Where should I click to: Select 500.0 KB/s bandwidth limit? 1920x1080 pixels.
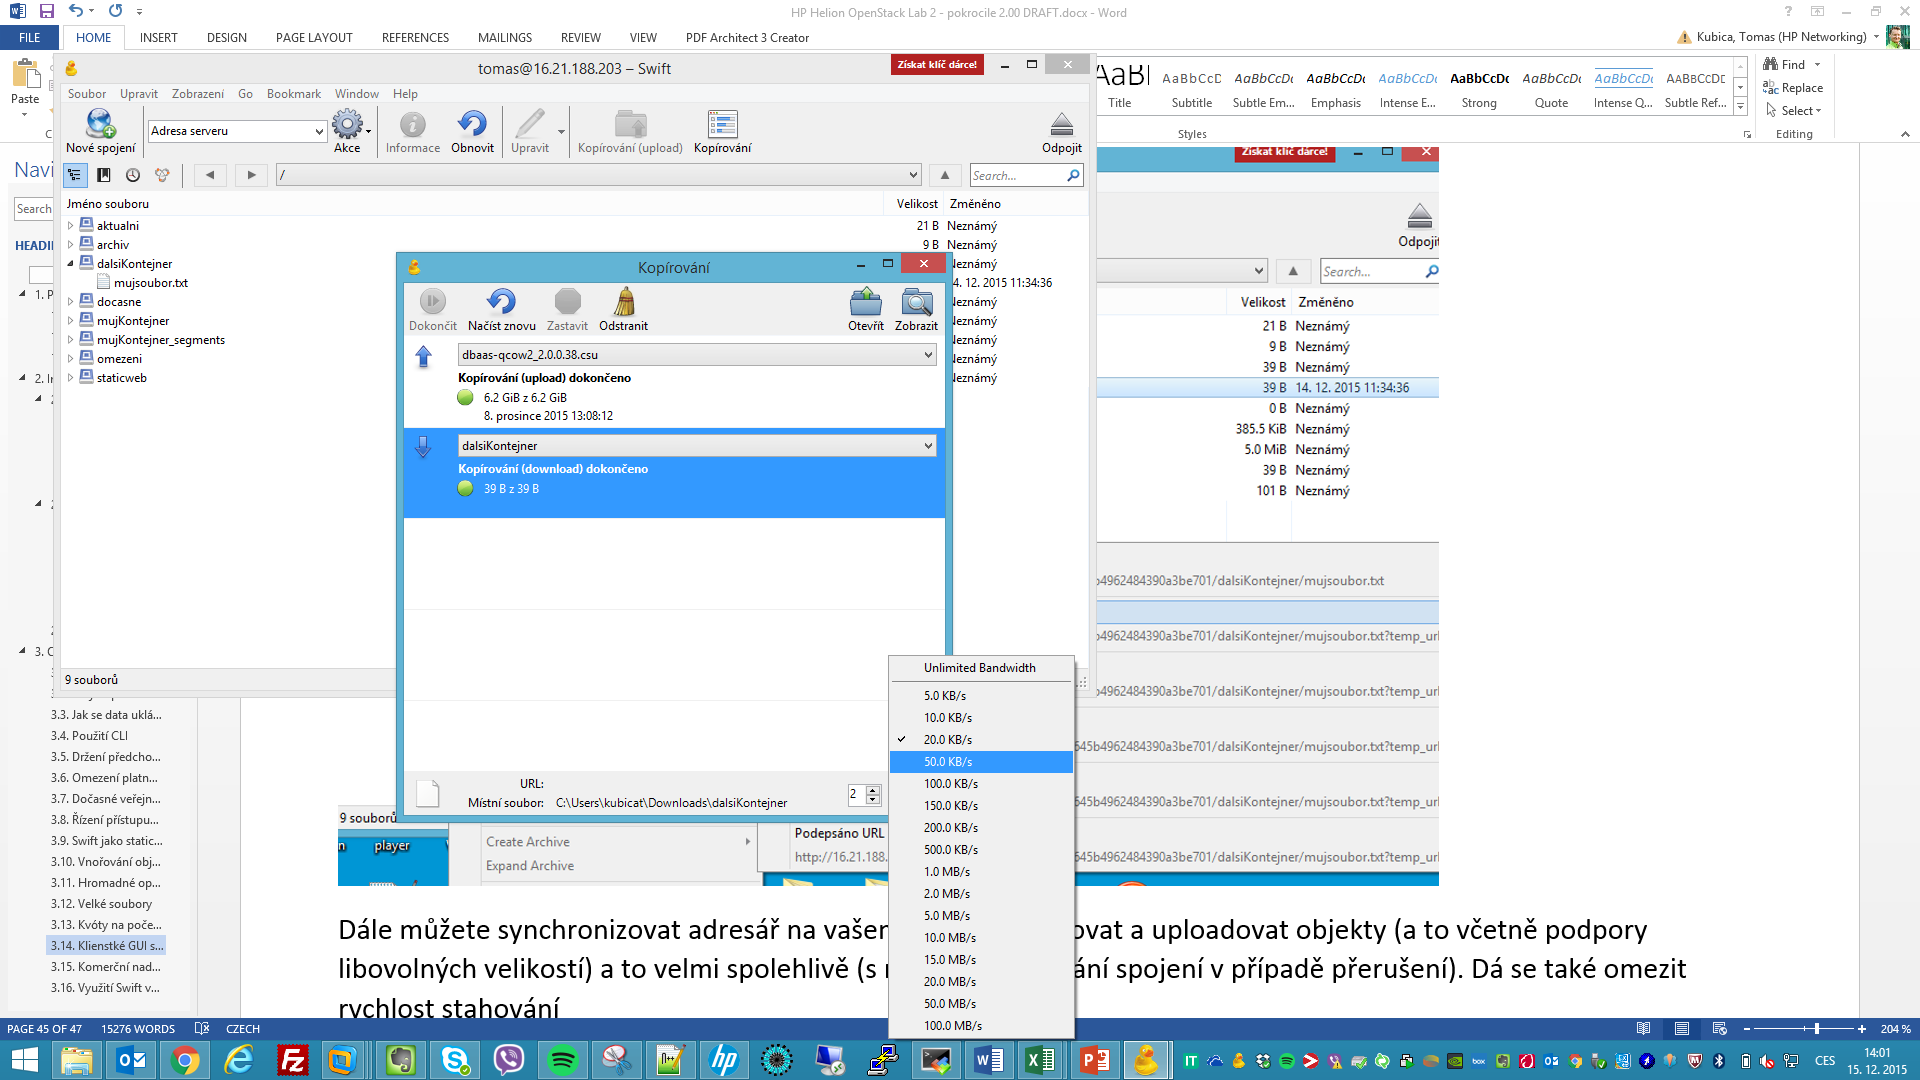981,850
